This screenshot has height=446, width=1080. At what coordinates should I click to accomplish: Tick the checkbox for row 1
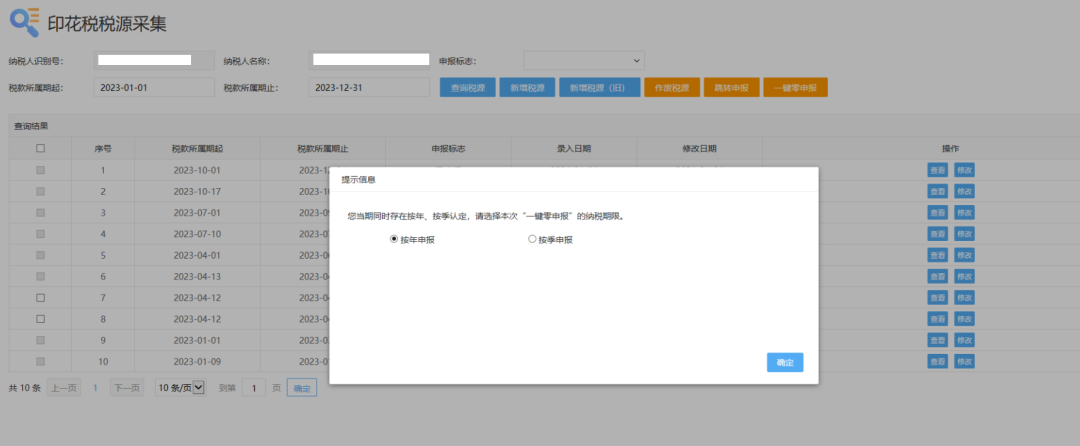[41, 170]
